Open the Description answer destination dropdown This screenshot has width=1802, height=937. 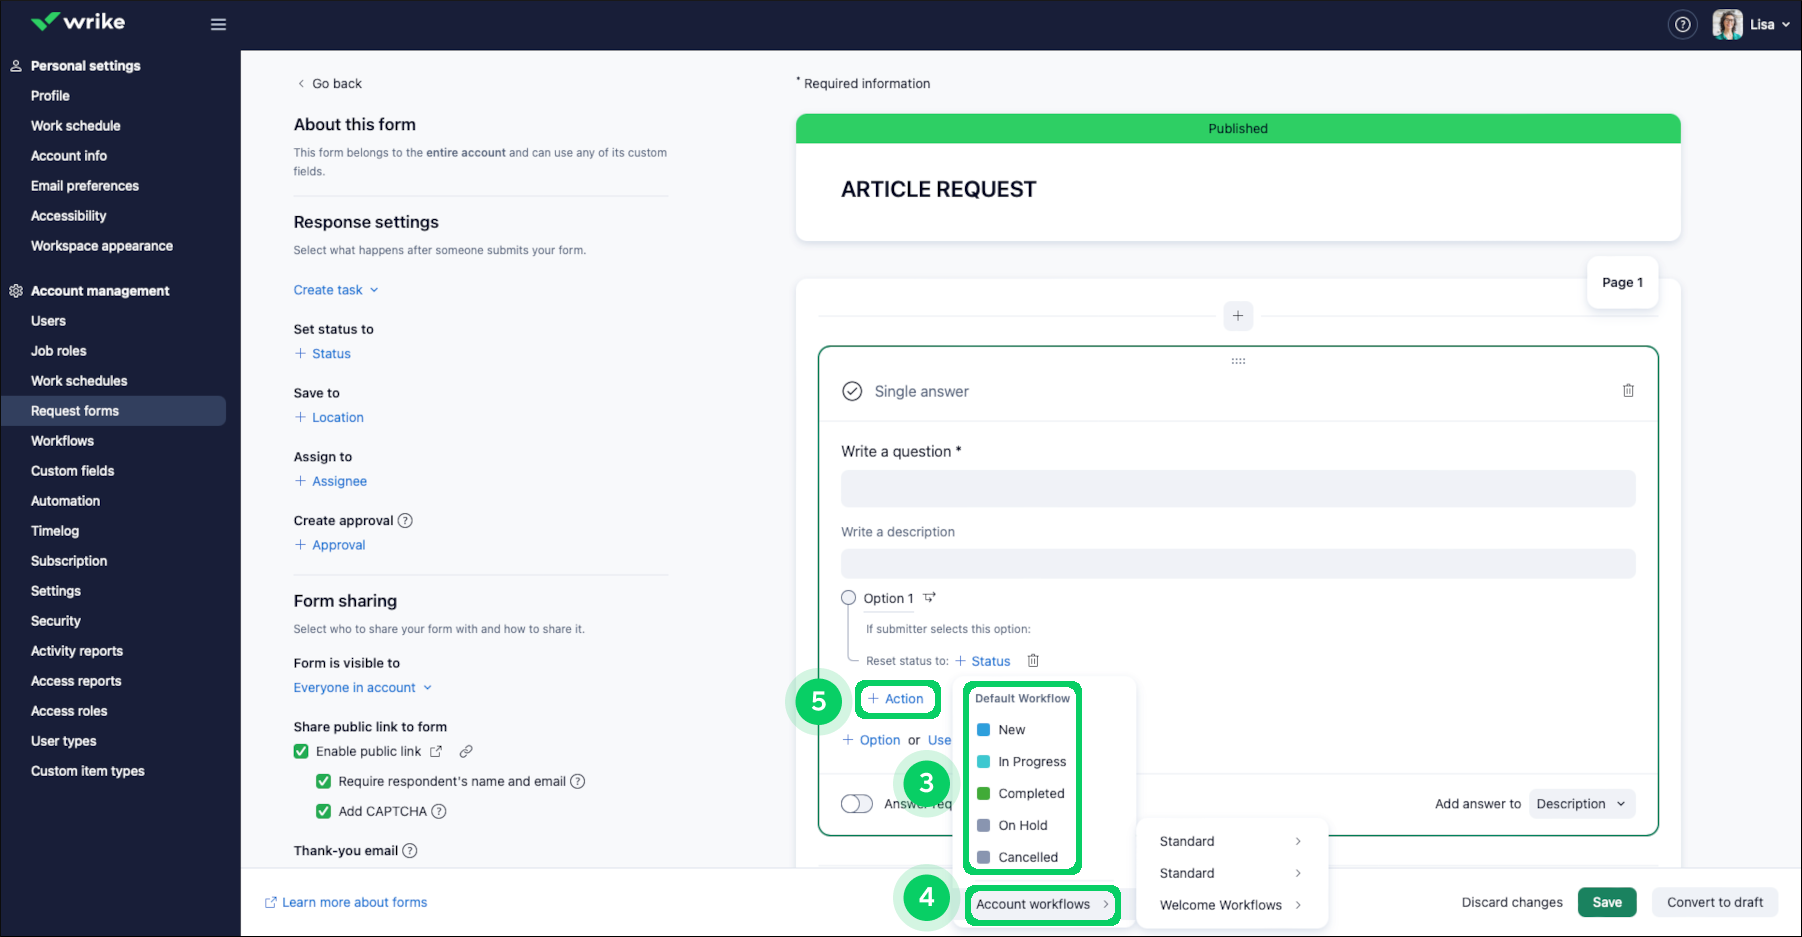coord(1581,804)
